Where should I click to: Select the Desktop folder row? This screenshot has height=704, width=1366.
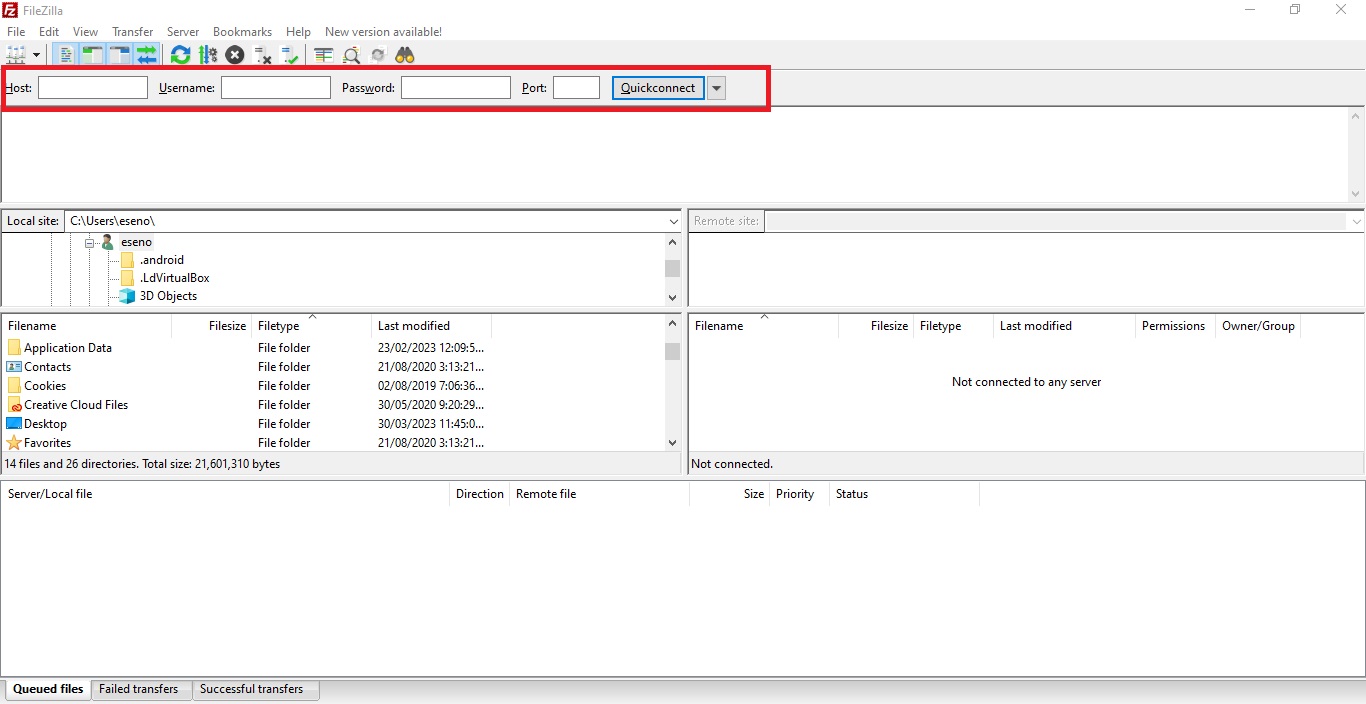(x=333, y=424)
